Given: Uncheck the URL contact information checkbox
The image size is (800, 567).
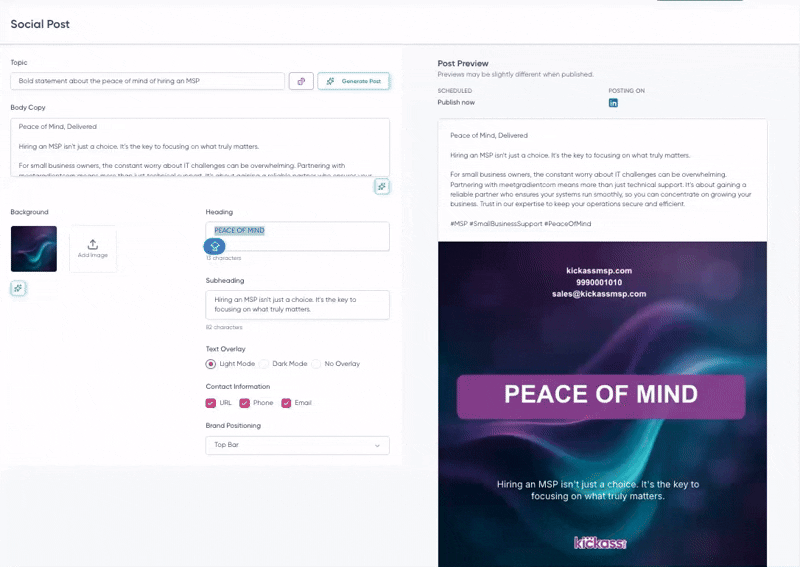Looking at the screenshot, I should coord(211,403).
